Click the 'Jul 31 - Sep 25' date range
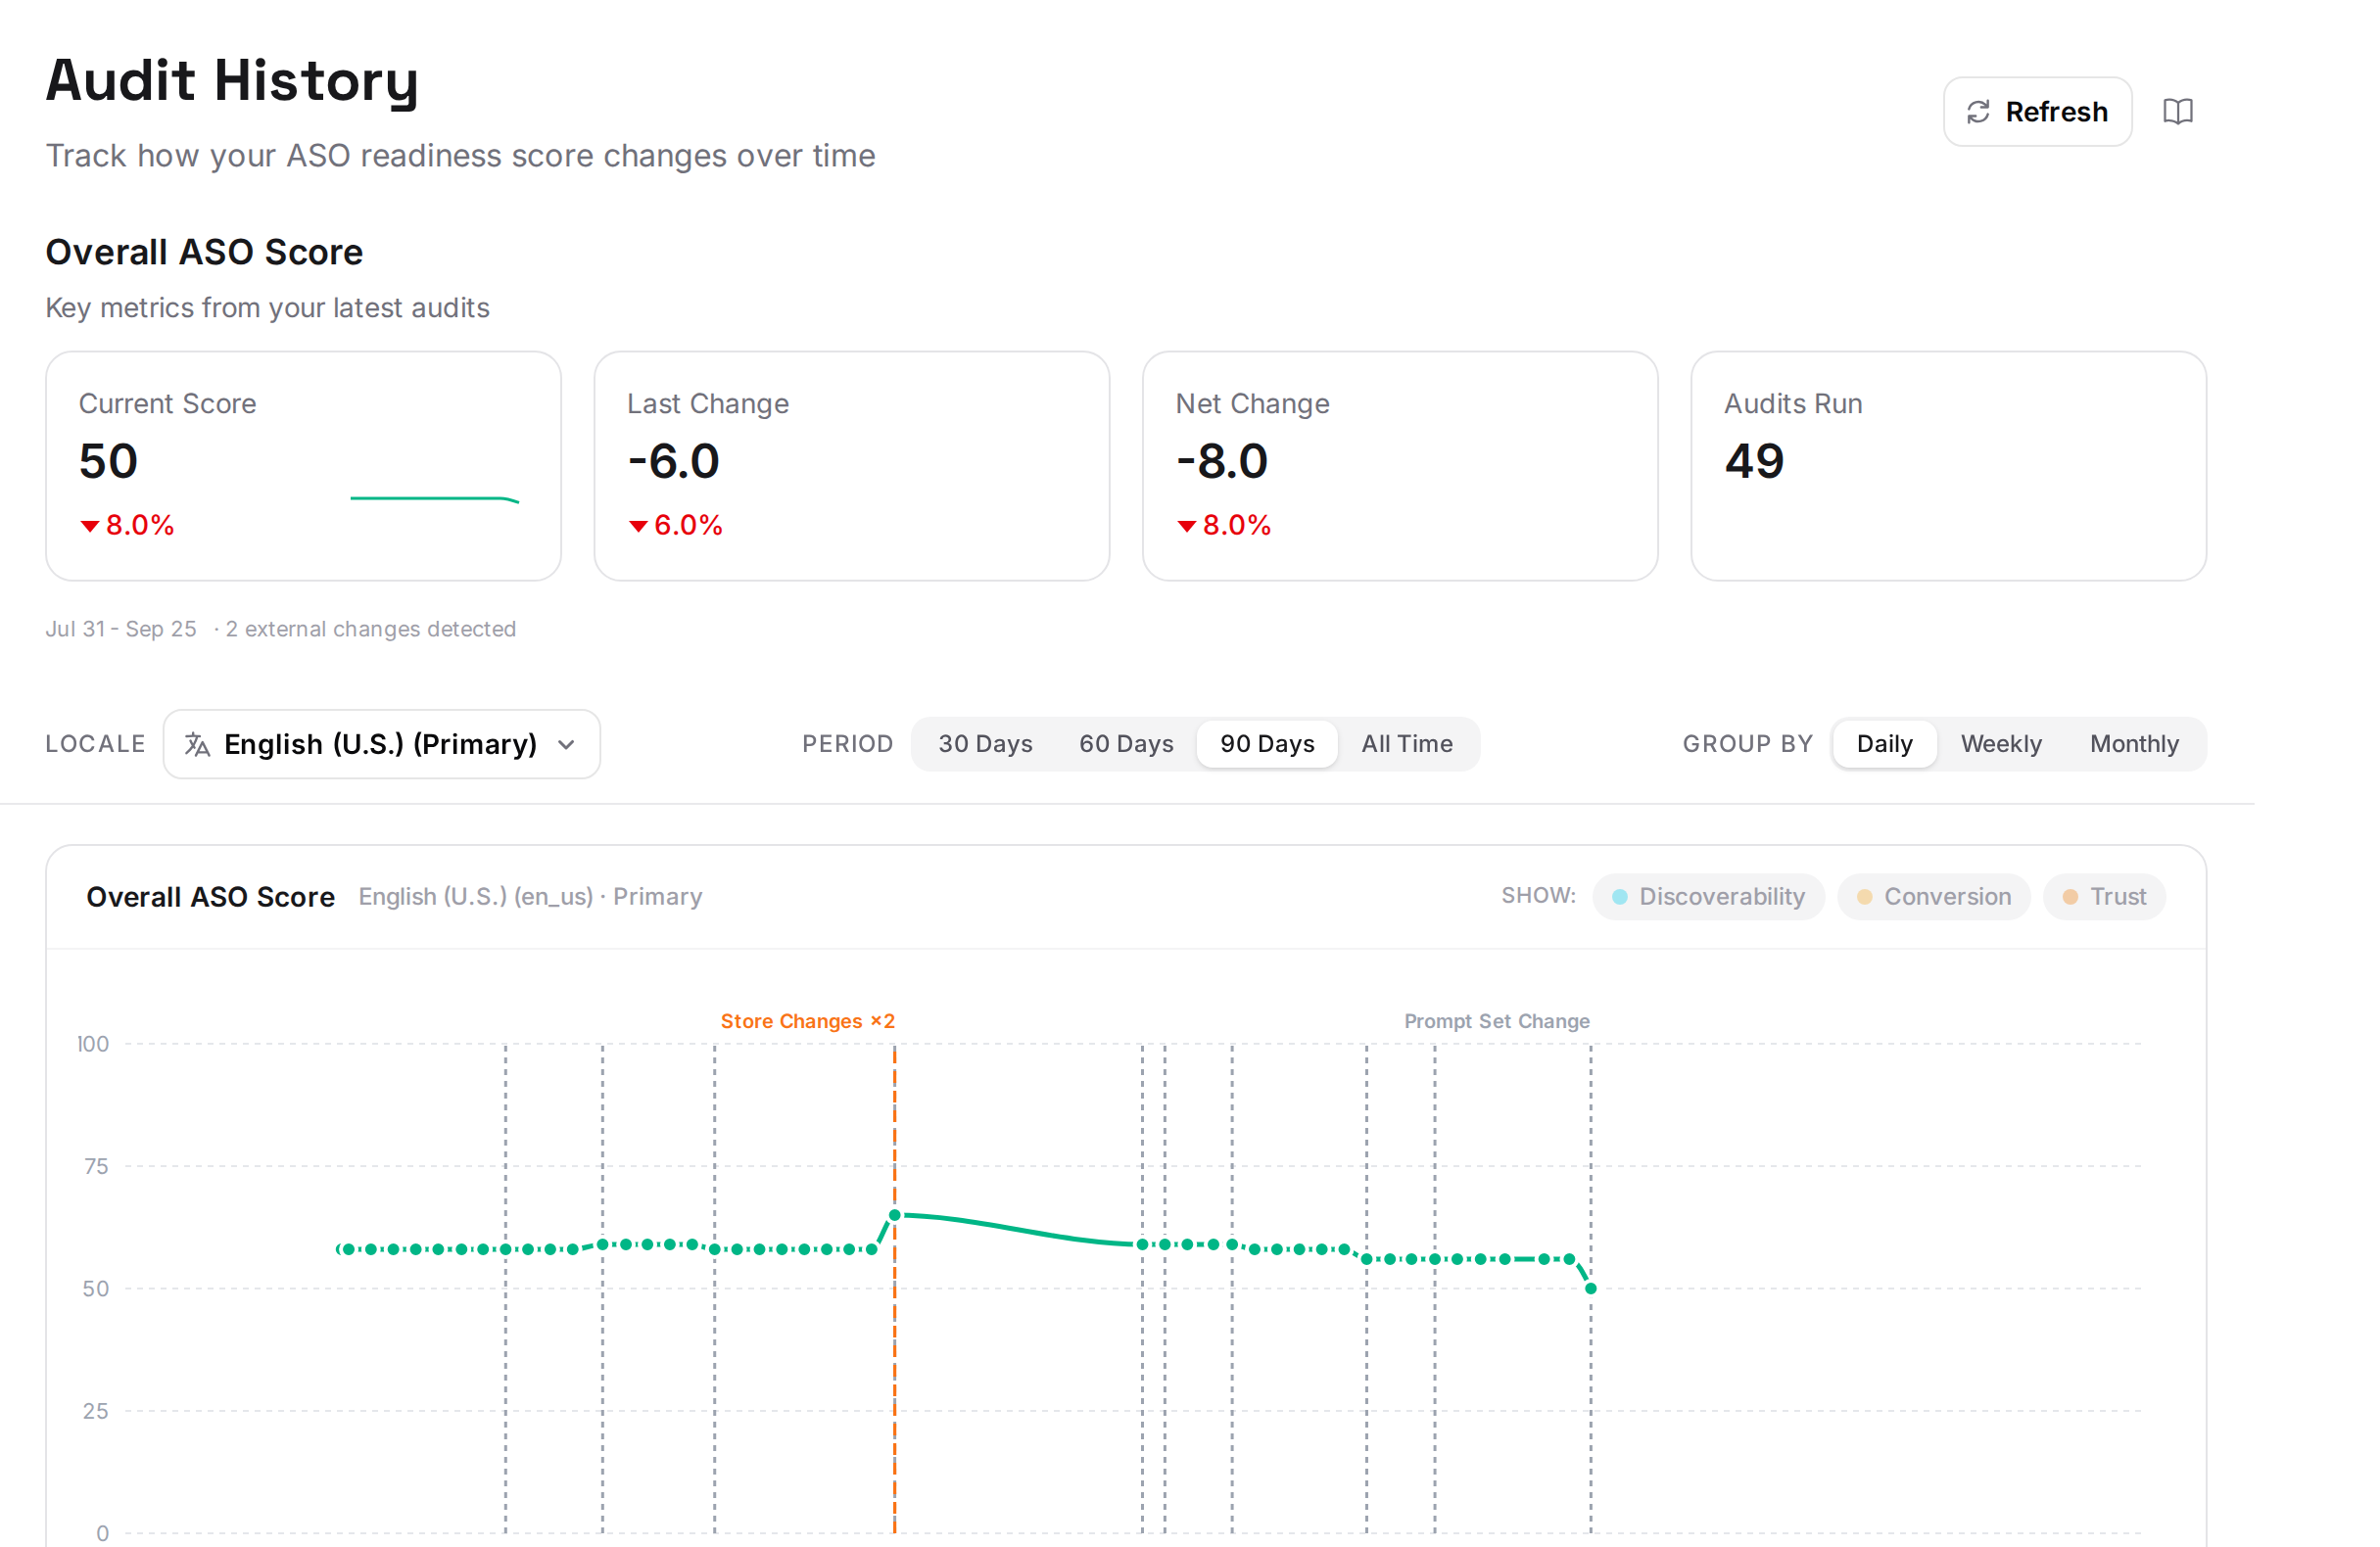The height and width of the screenshot is (1547, 2380). (x=121, y=629)
